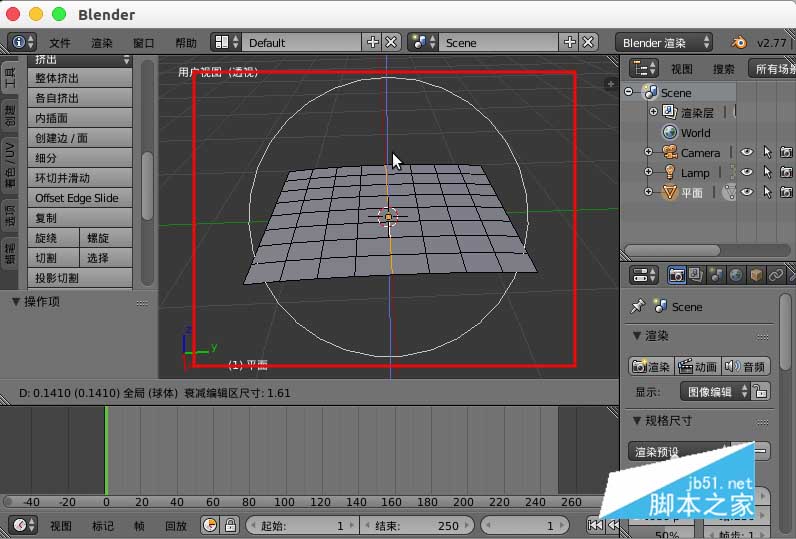Screen dimensions: 796x539
Task: Toggle timeline preview range clock icon
Action: tap(210, 525)
